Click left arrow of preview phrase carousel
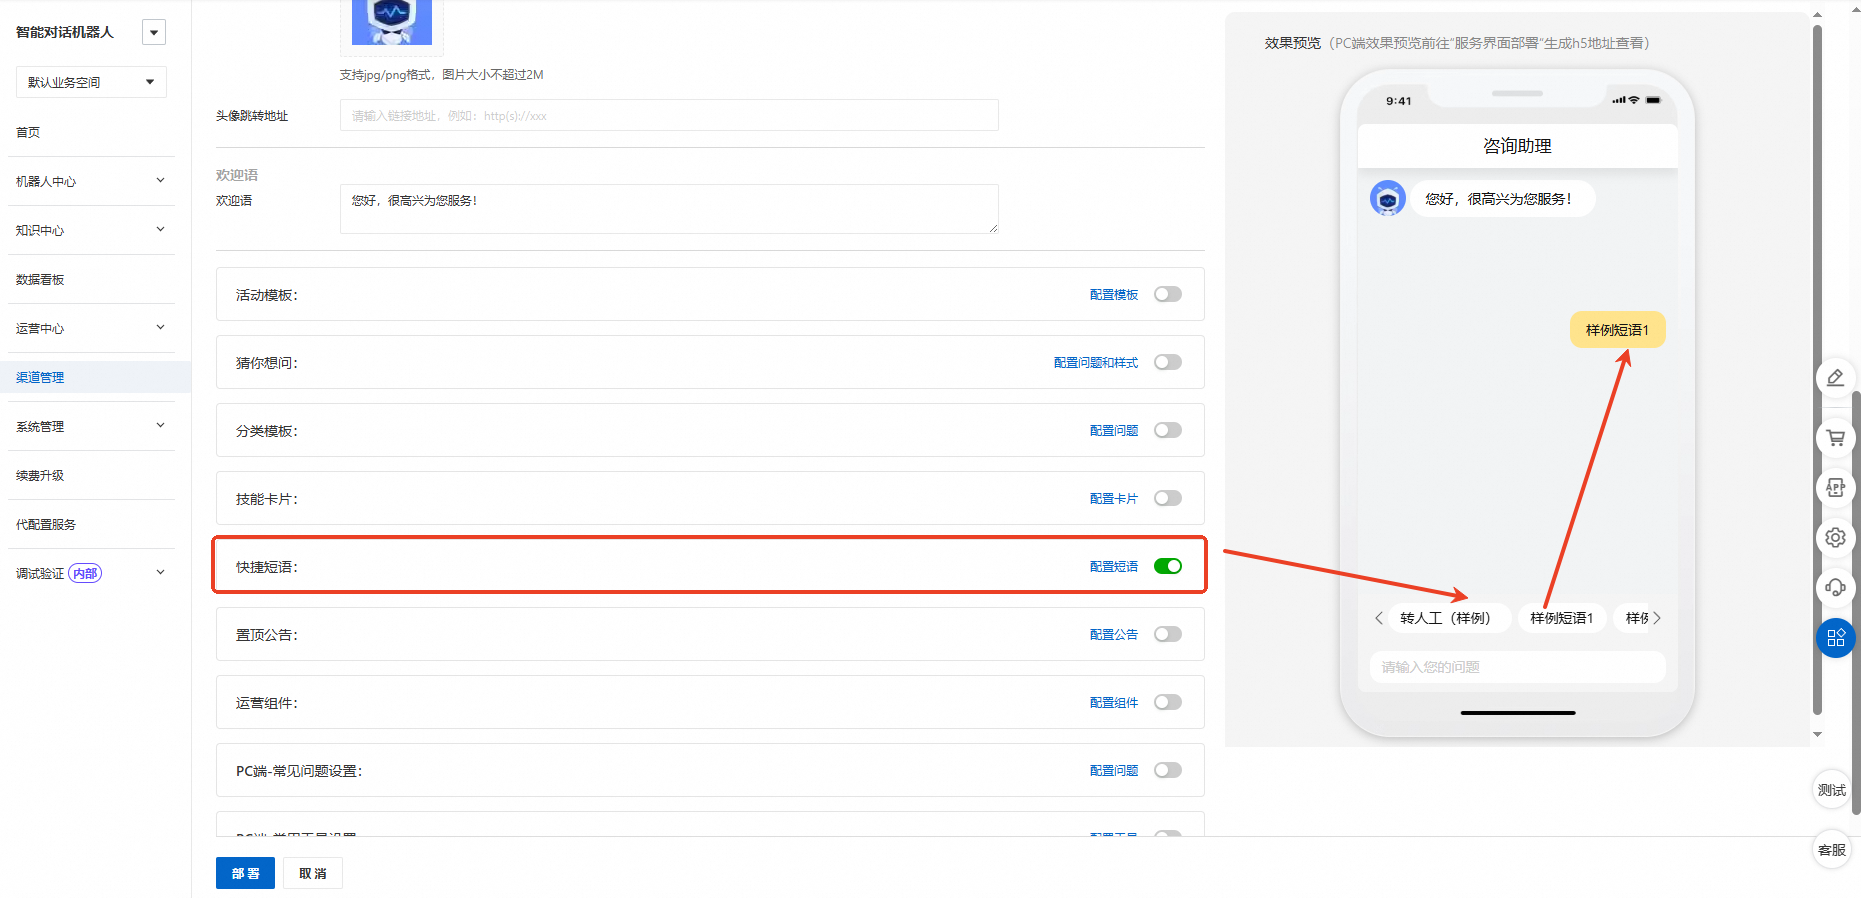The image size is (1861, 898). click(x=1379, y=618)
